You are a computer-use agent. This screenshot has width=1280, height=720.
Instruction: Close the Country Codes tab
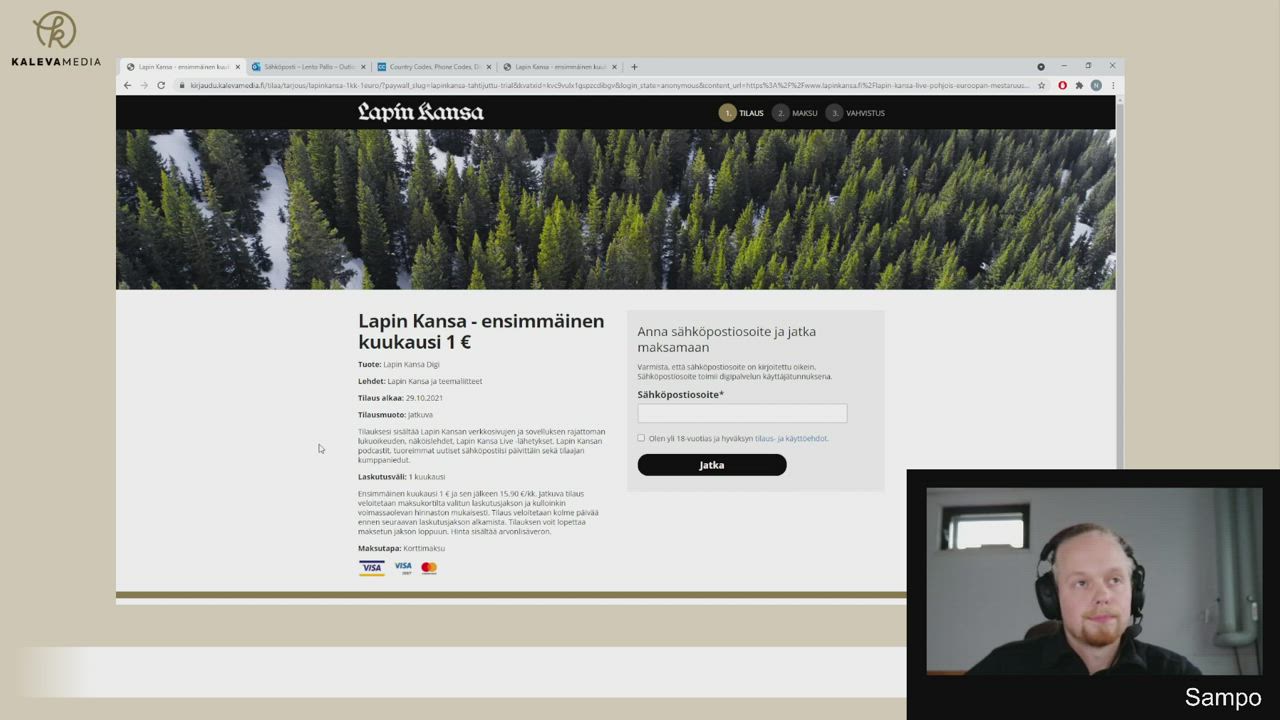tap(489, 67)
